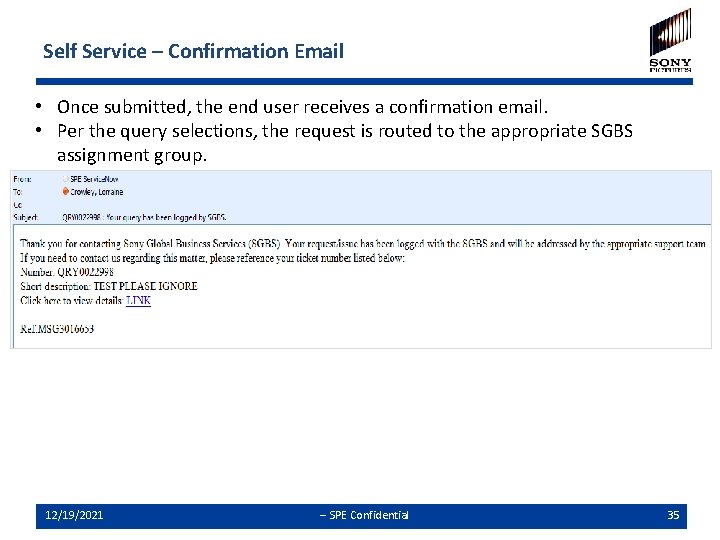720x540 pixels.
Task: Click the presence icon beside SPE ServiceNow
Action: [66, 179]
